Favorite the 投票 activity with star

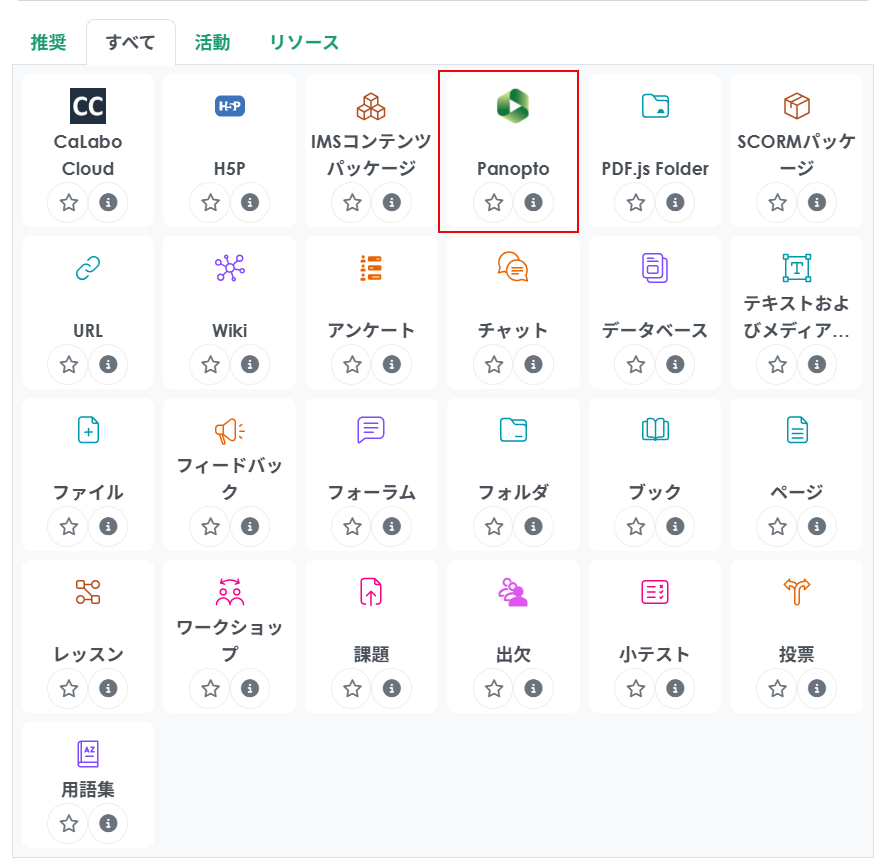pos(777,689)
